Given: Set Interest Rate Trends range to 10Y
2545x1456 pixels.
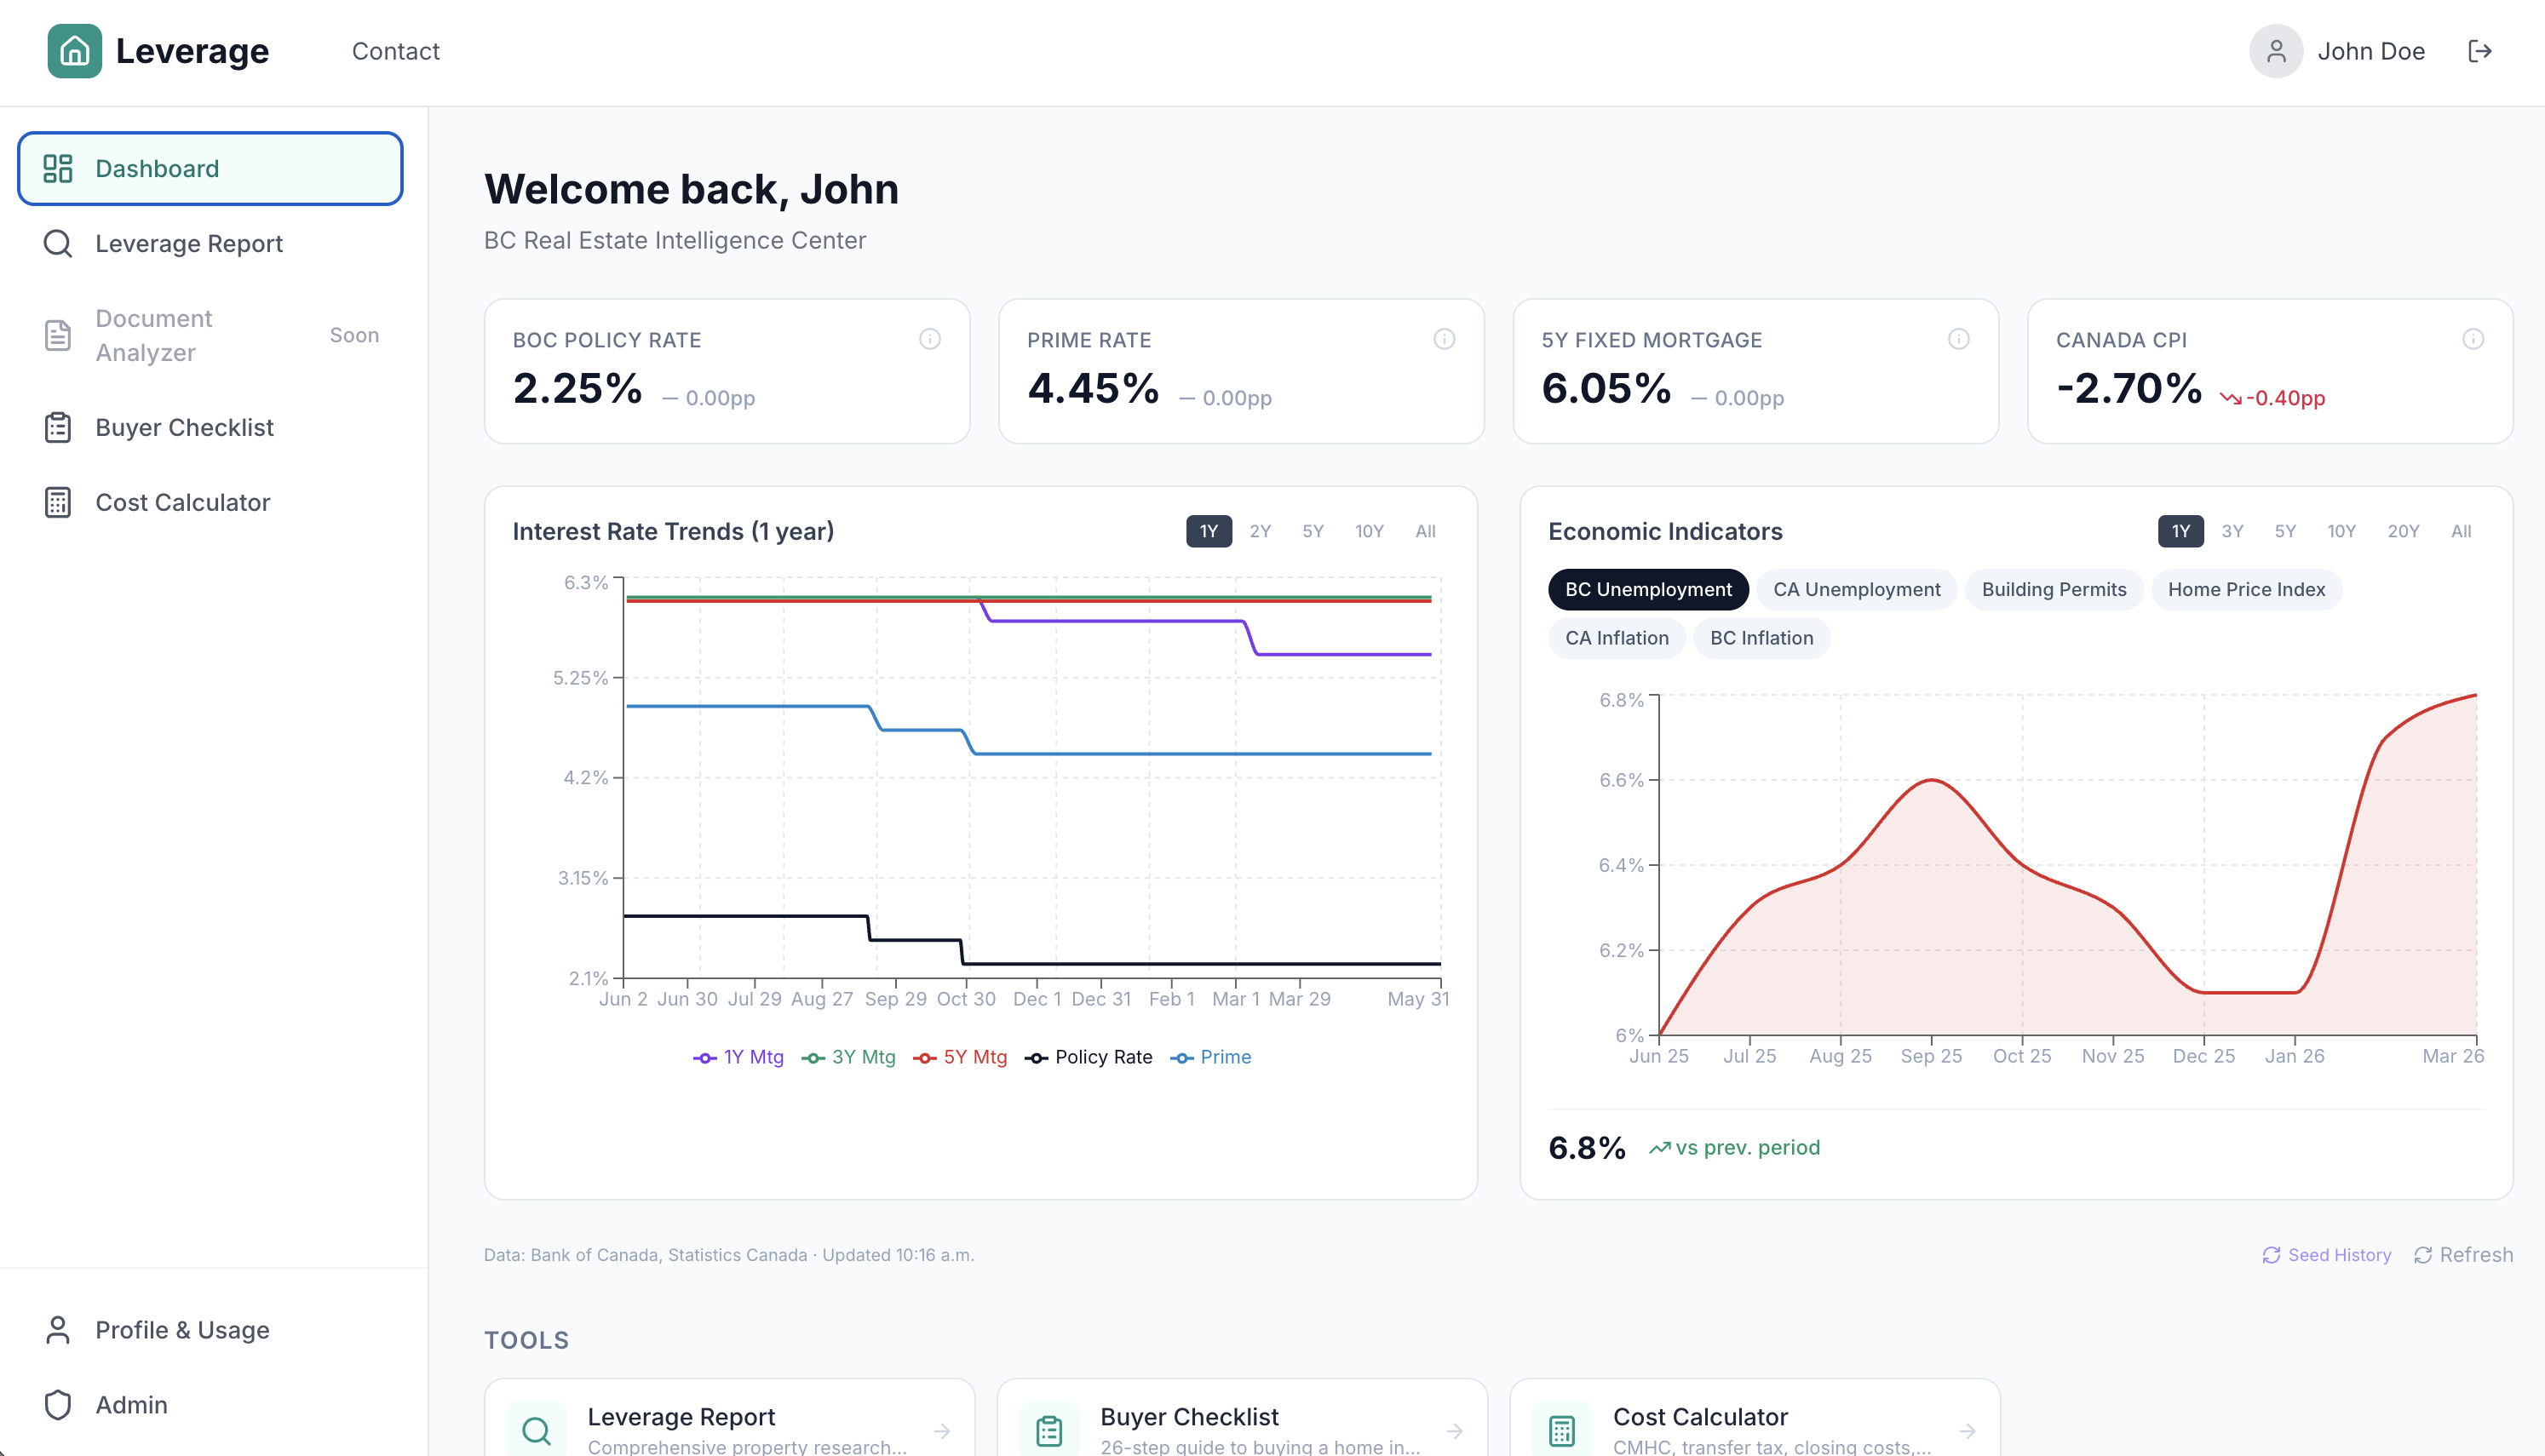Looking at the screenshot, I should pyautogui.click(x=1369, y=531).
